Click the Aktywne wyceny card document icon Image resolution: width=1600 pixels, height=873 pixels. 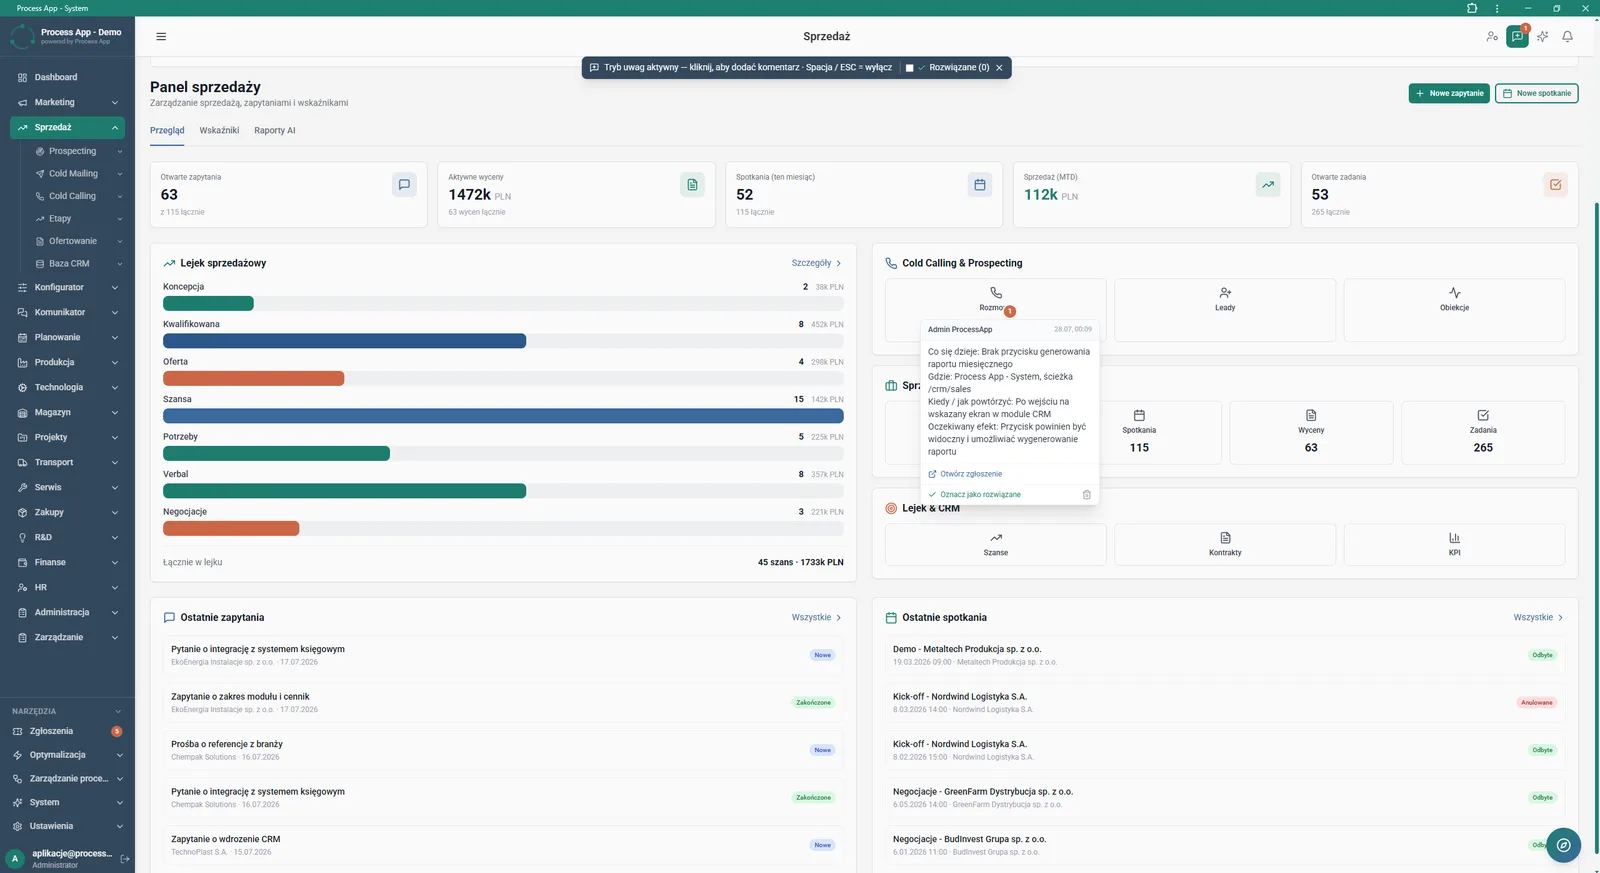click(692, 185)
